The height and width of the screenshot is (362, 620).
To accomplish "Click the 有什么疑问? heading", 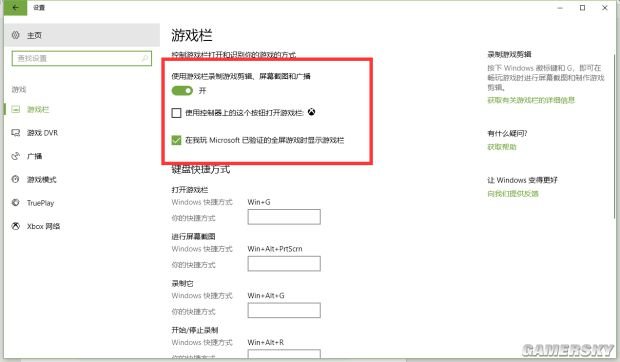I will tap(507, 134).
